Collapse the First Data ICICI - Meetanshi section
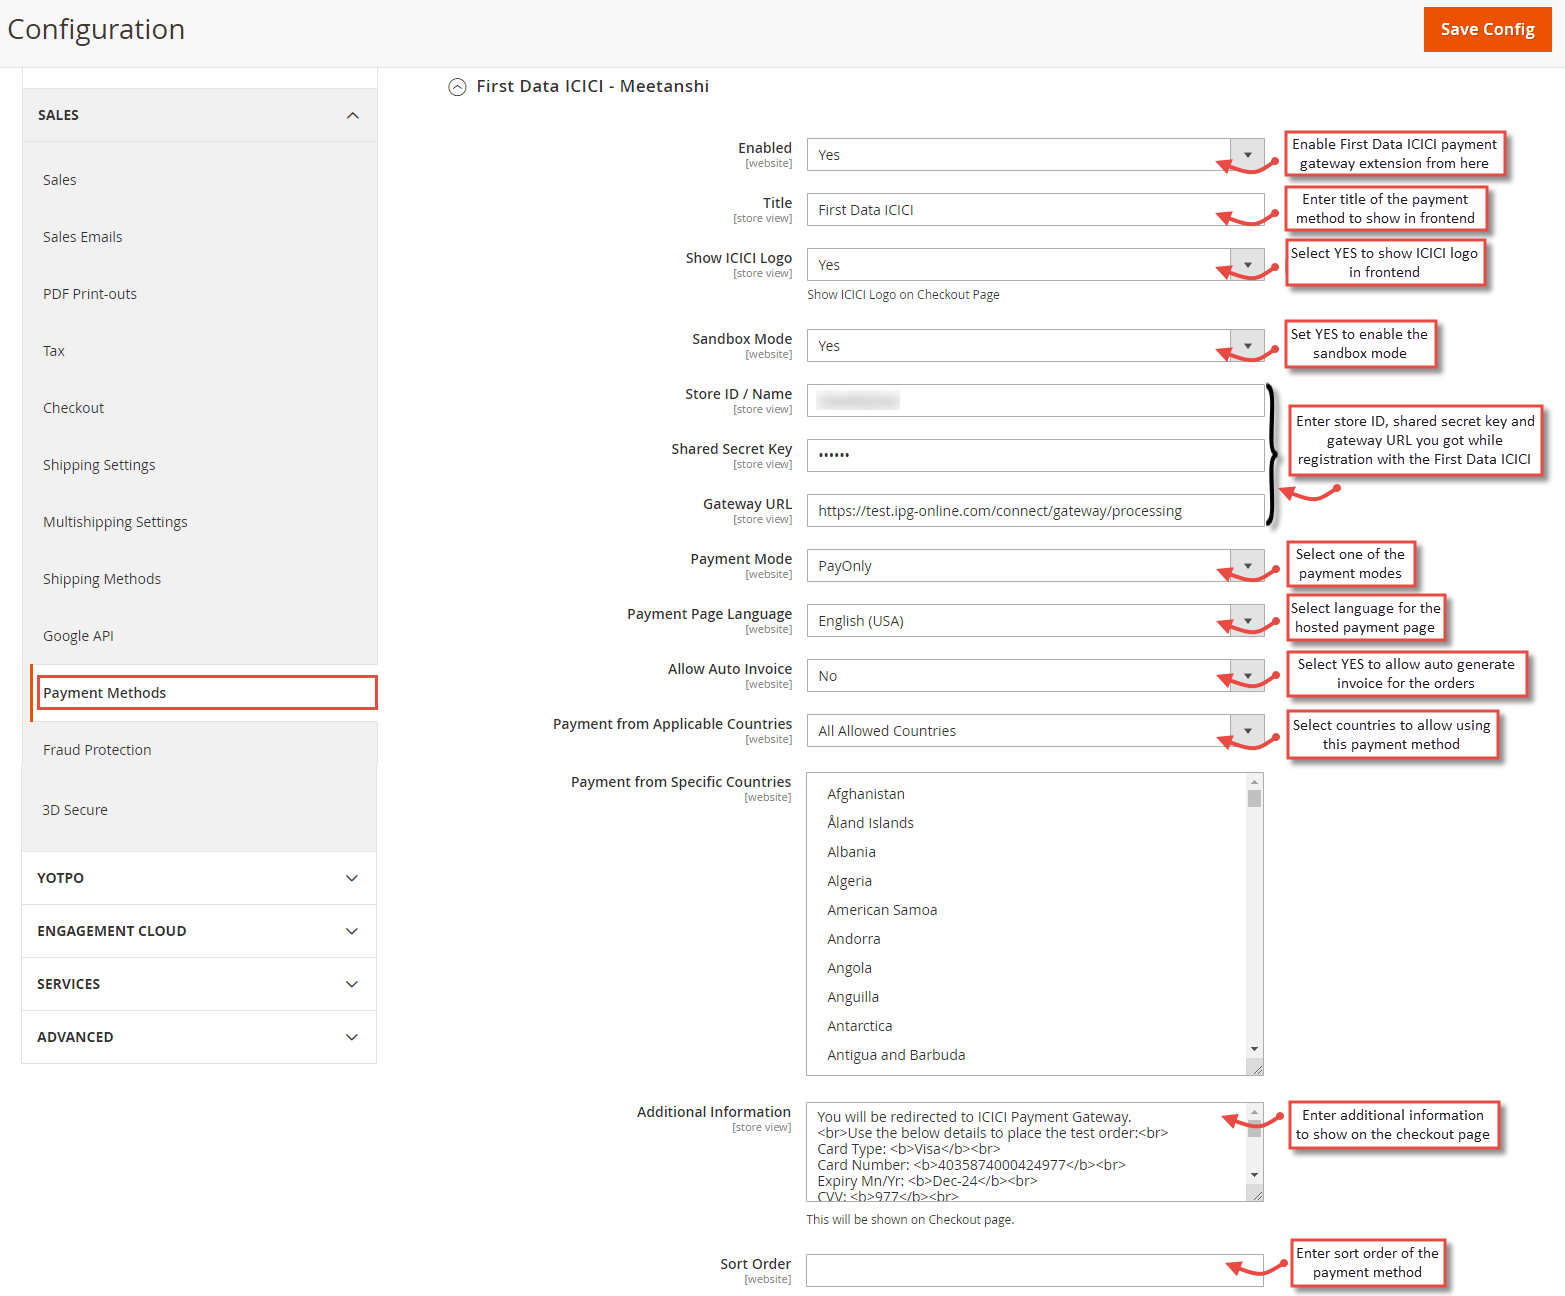Viewport: 1565px width, 1296px height. pyautogui.click(x=457, y=87)
